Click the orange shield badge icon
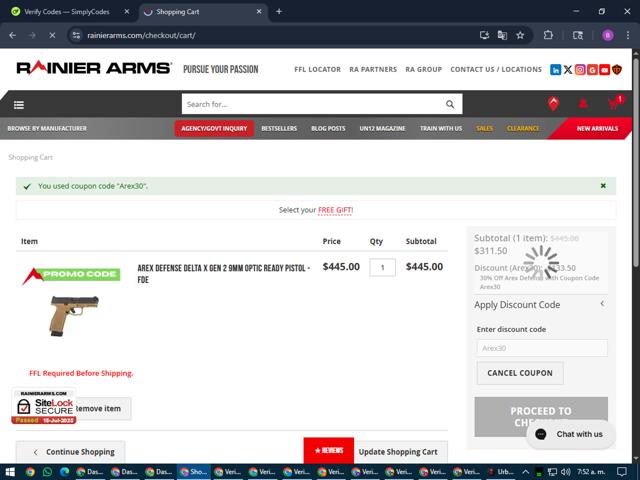640x480 pixels. (x=617, y=70)
